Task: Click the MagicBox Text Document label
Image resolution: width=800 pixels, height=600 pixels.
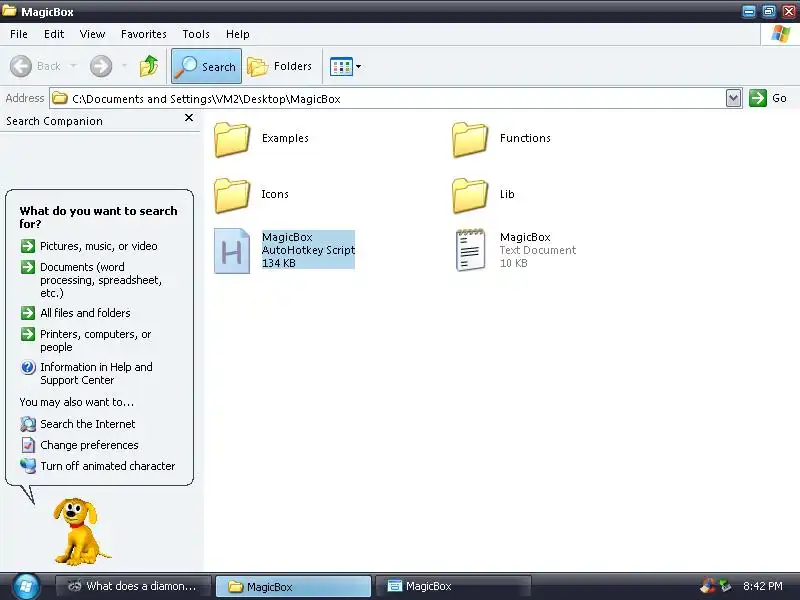Action: pyautogui.click(x=538, y=250)
